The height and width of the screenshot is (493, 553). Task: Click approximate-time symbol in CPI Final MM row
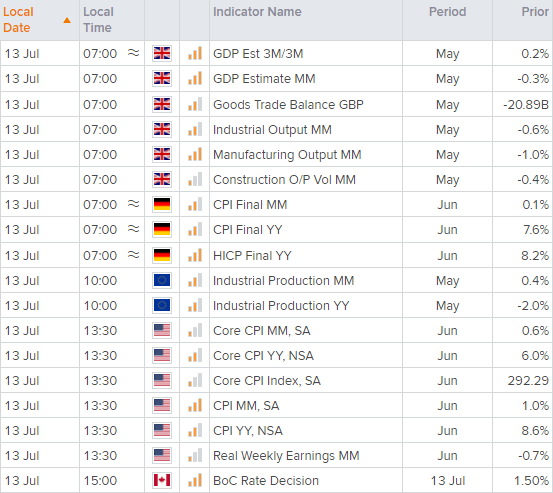coord(133,204)
